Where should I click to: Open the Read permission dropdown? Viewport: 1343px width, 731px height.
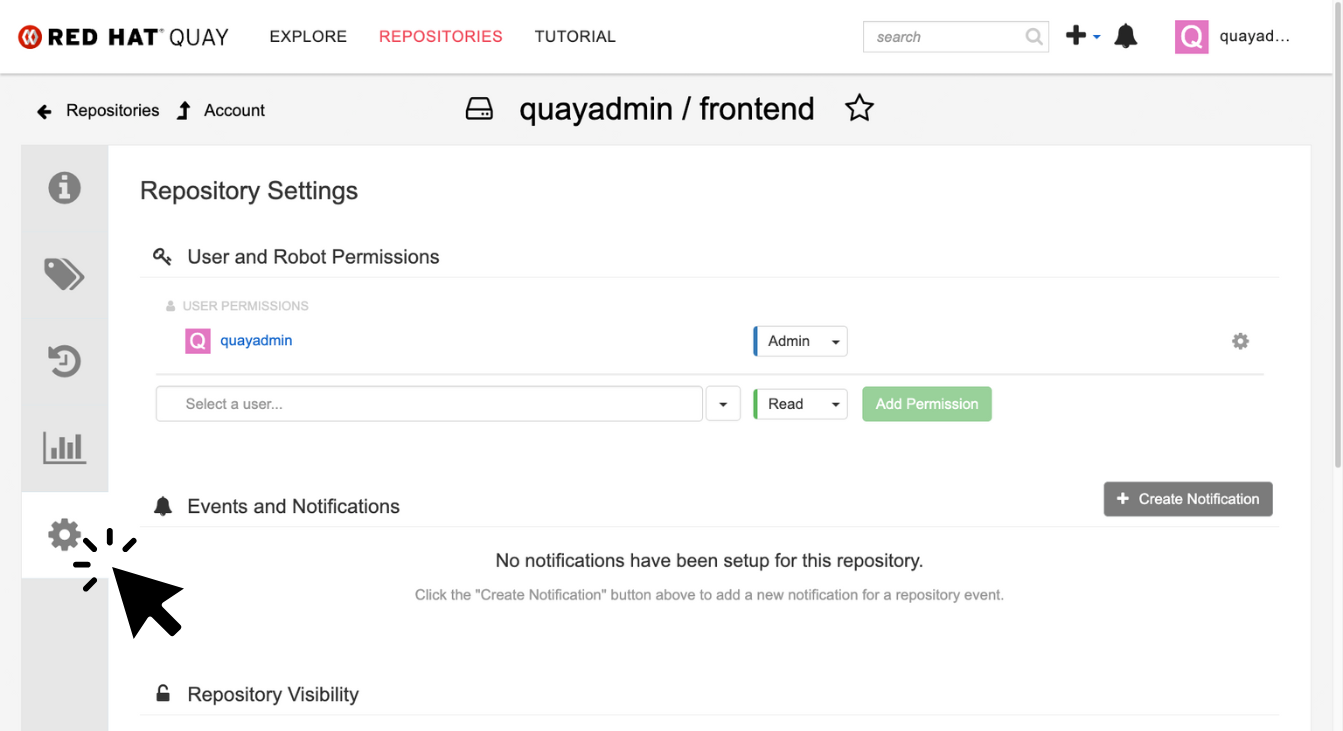coord(800,404)
